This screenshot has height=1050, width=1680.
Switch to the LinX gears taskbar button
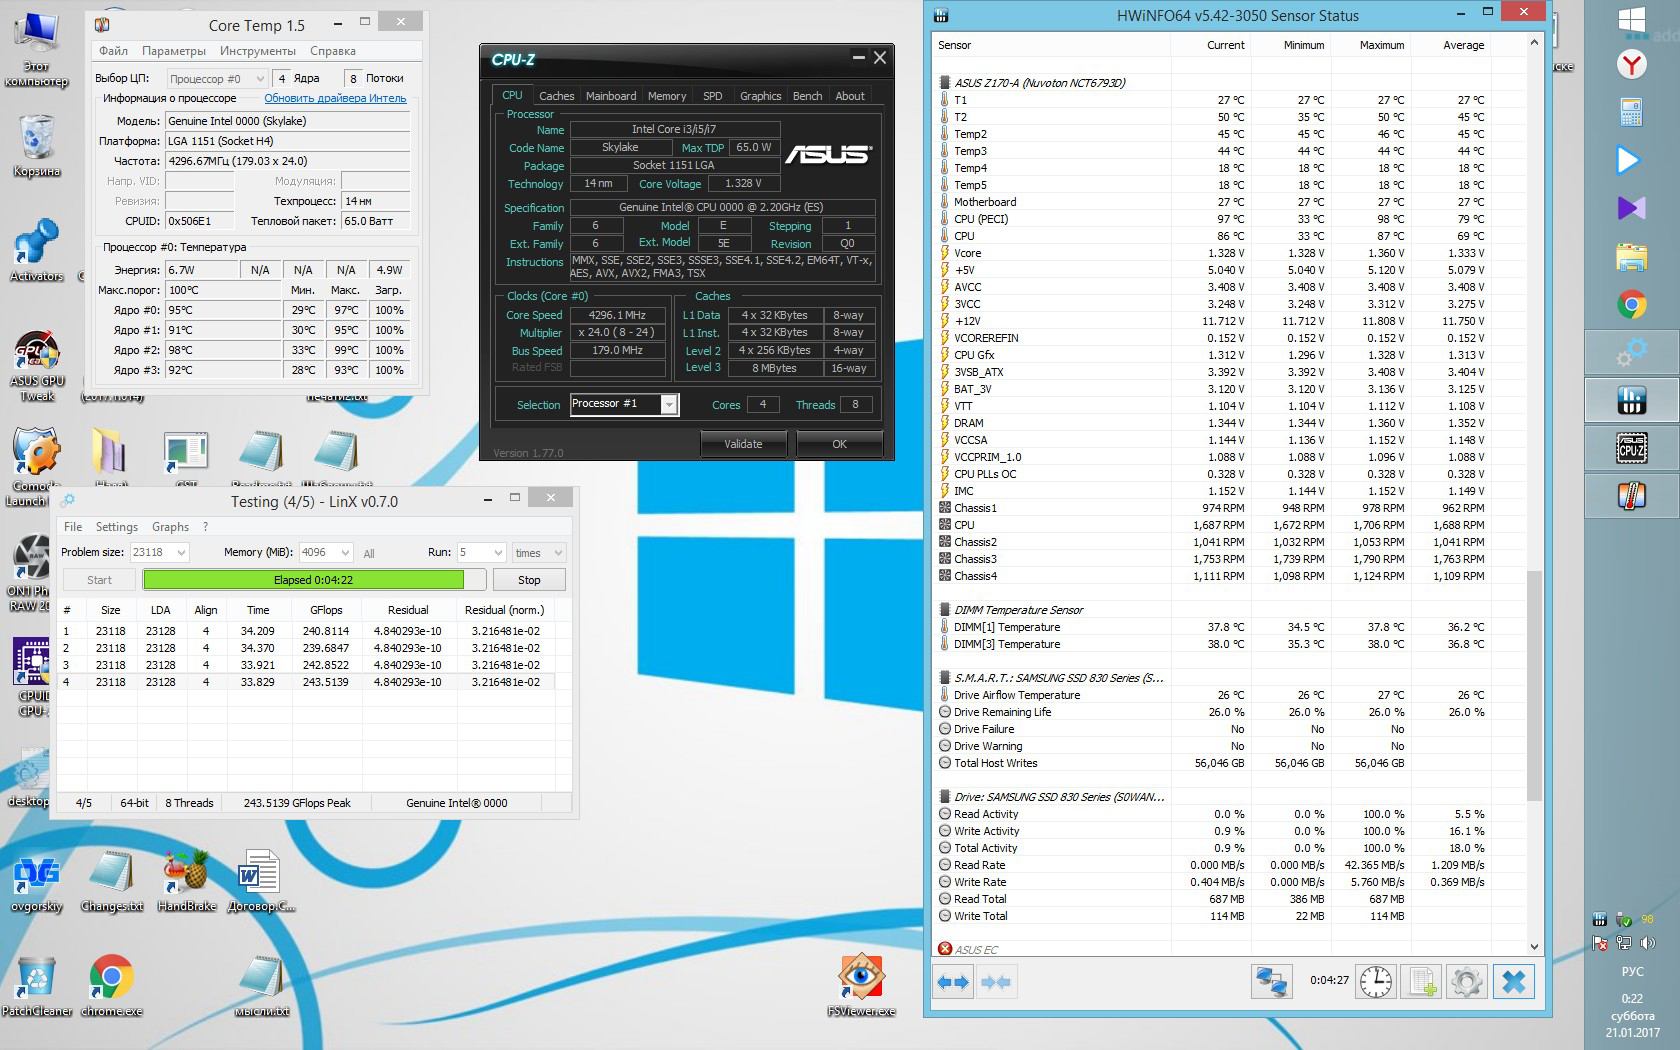click(x=1632, y=353)
